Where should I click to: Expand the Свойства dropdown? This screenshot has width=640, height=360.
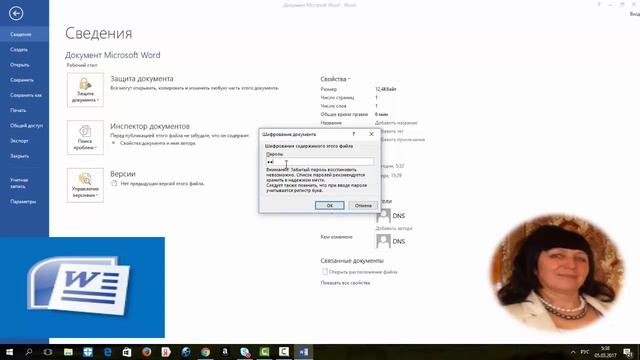point(335,79)
